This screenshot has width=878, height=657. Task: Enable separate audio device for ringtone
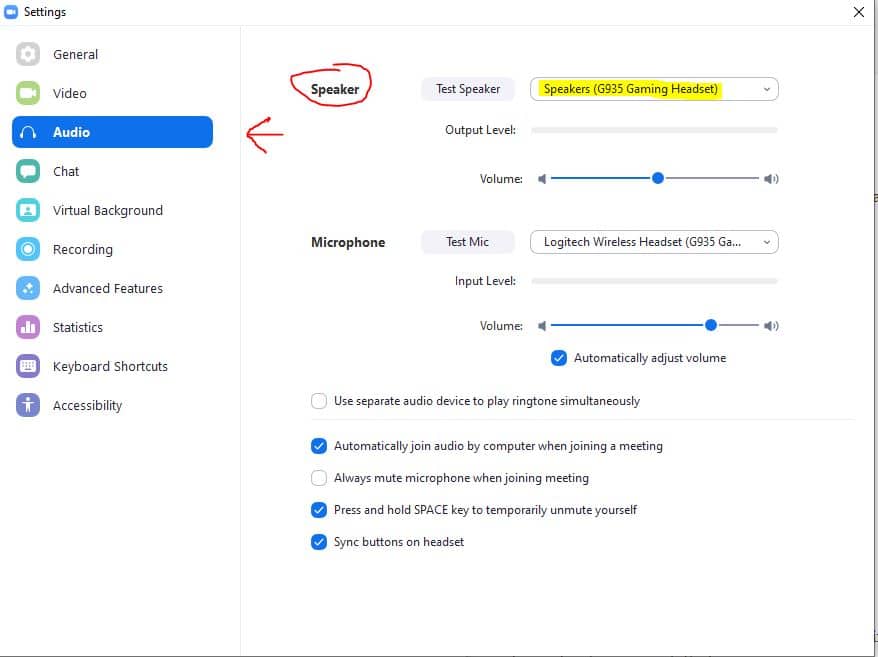pyautogui.click(x=319, y=401)
